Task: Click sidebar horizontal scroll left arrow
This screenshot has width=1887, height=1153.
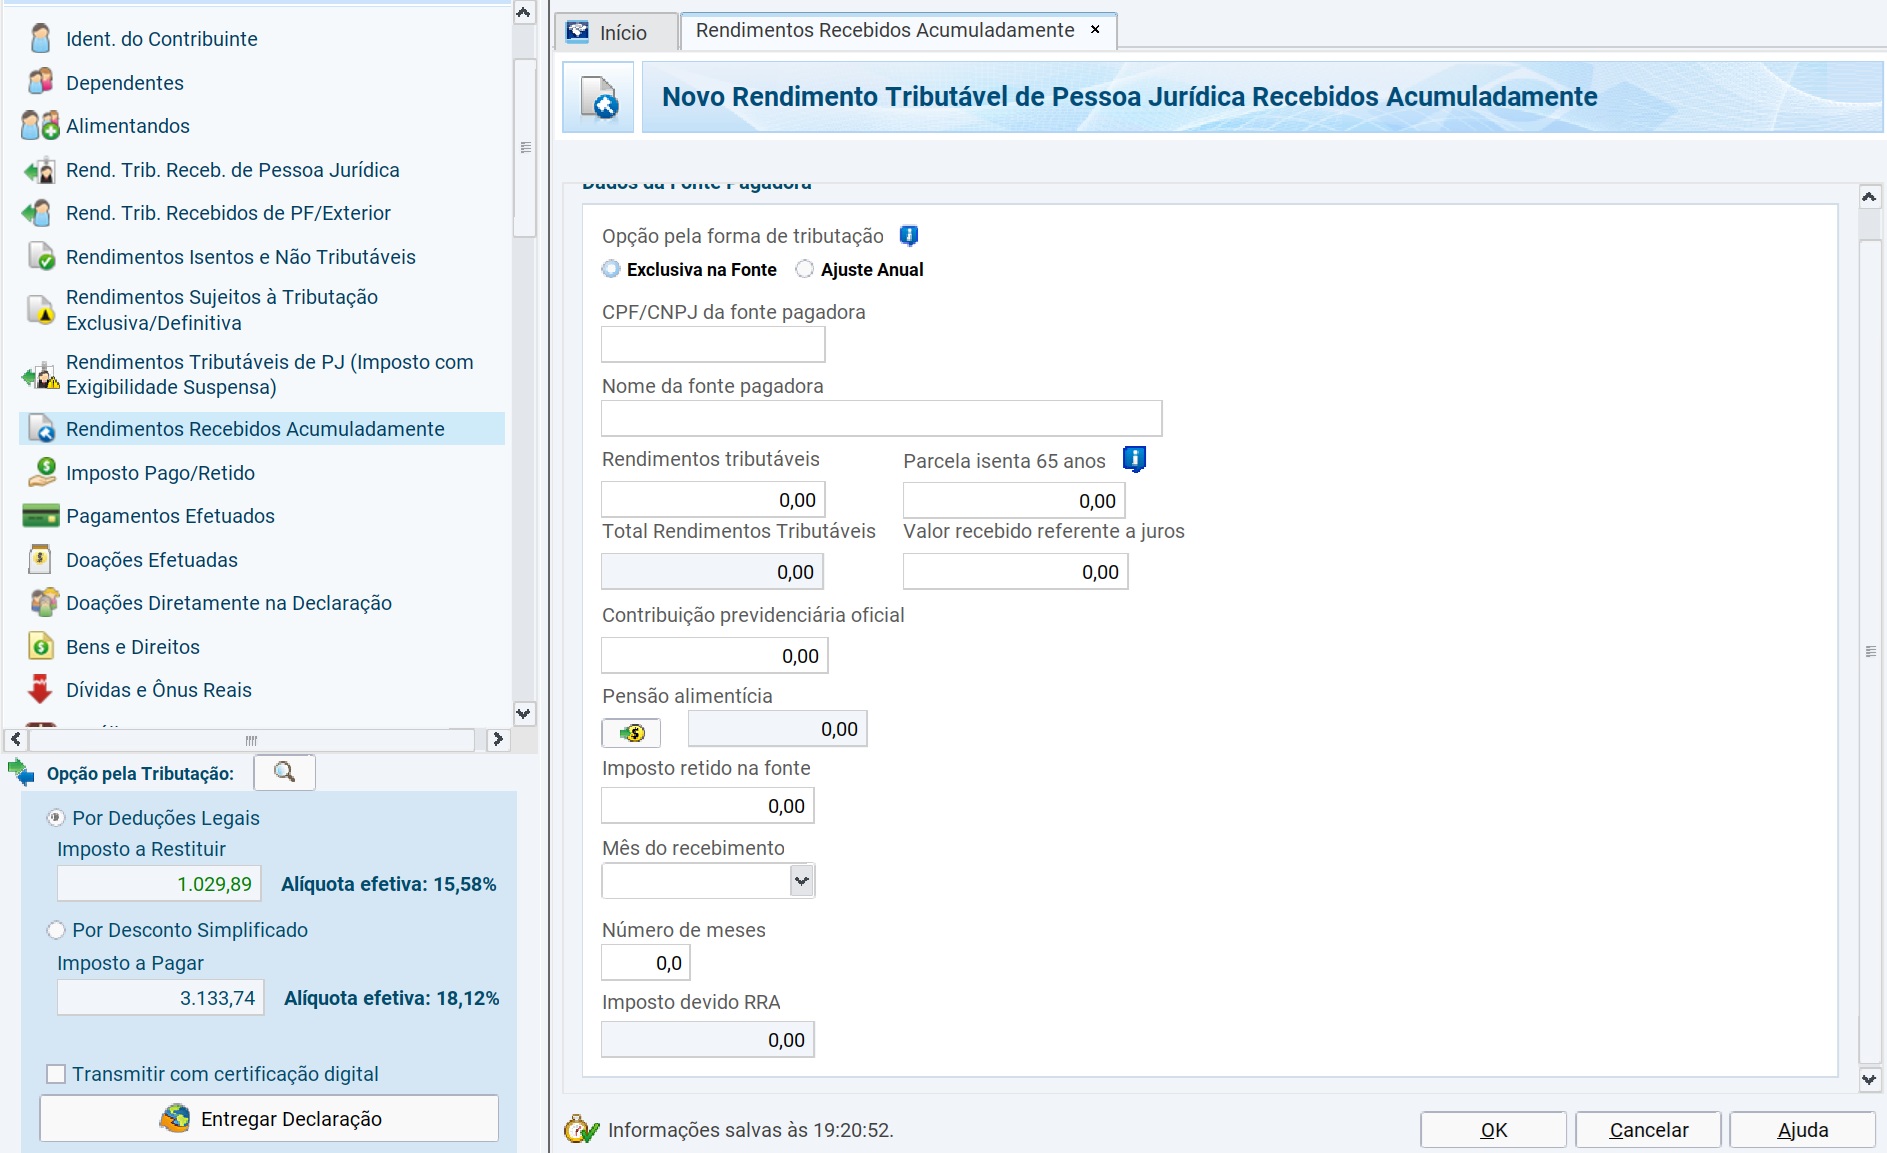Action: 16,739
